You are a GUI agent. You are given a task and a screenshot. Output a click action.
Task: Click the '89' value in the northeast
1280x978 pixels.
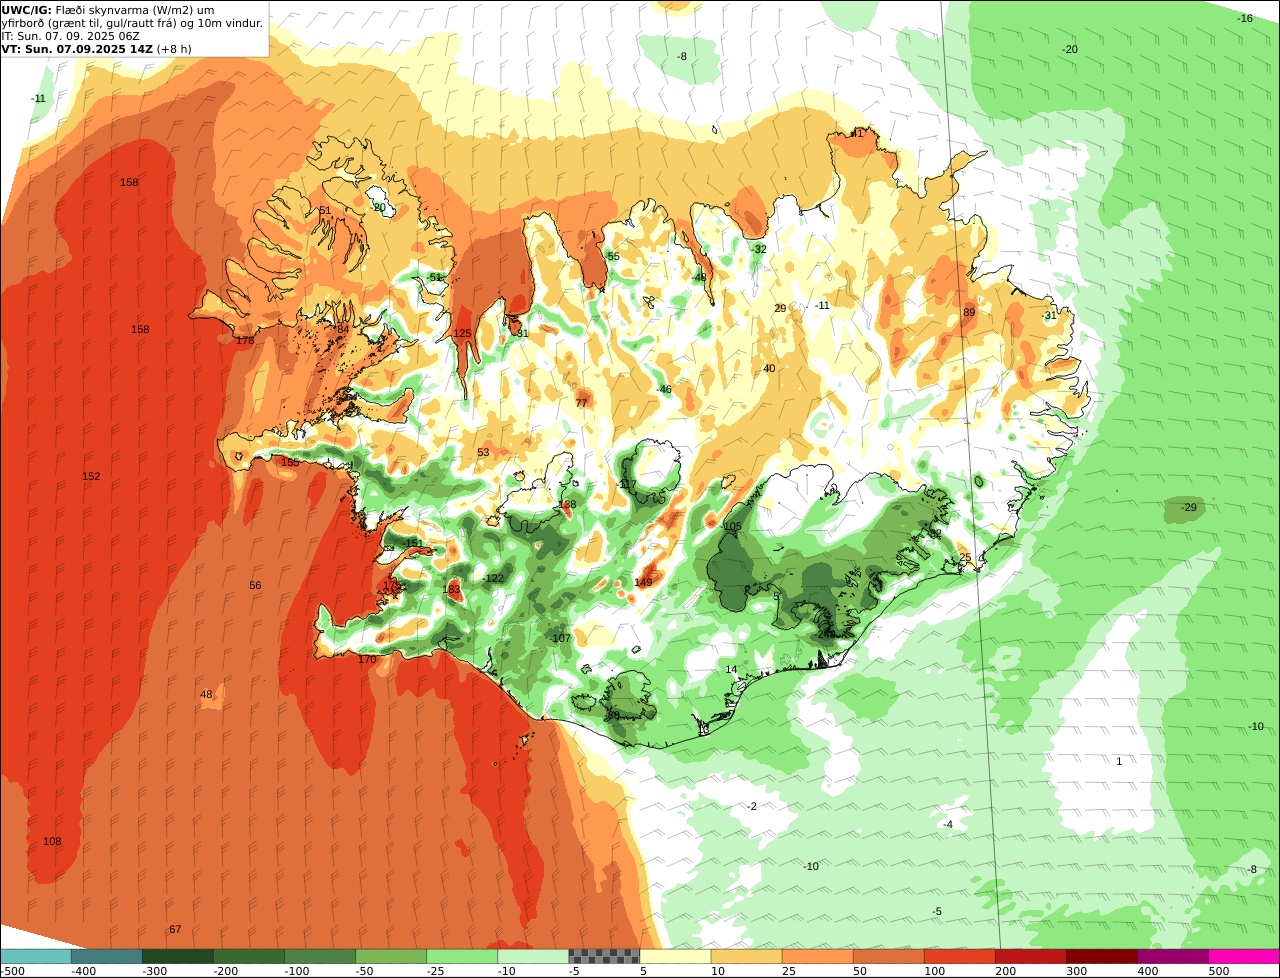968,312
